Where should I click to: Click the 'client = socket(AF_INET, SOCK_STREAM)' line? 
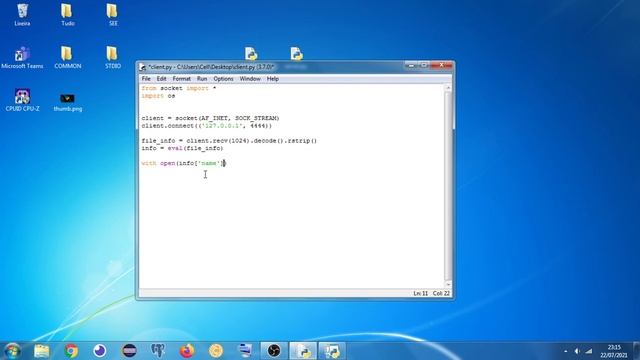pyautogui.click(x=210, y=118)
